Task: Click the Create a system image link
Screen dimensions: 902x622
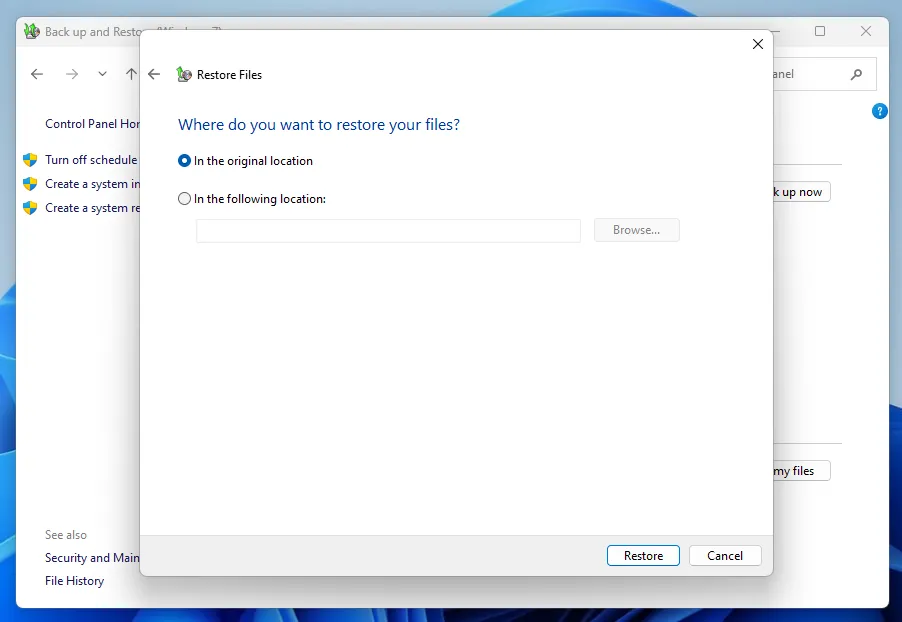Action: point(91,184)
